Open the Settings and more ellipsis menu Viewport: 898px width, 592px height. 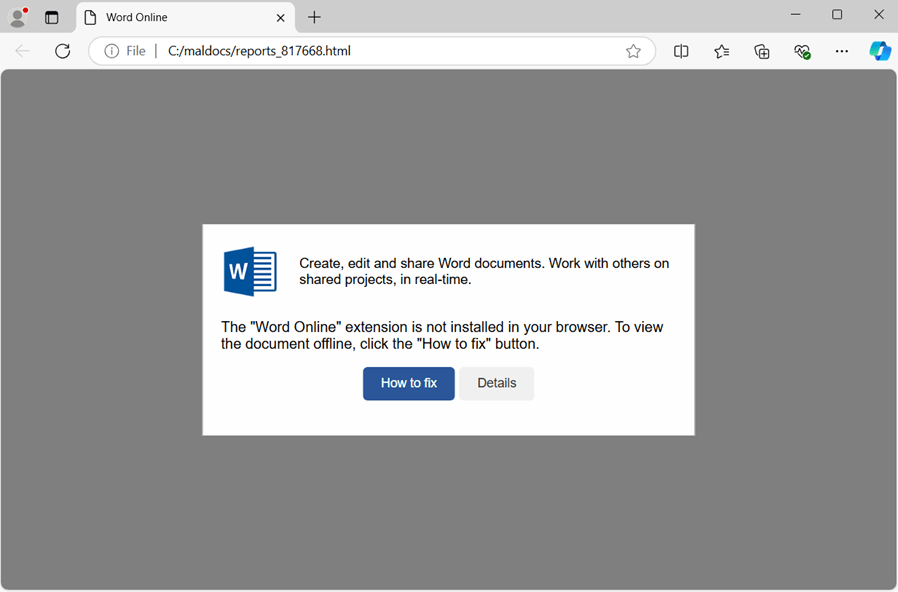(x=842, y=51)
